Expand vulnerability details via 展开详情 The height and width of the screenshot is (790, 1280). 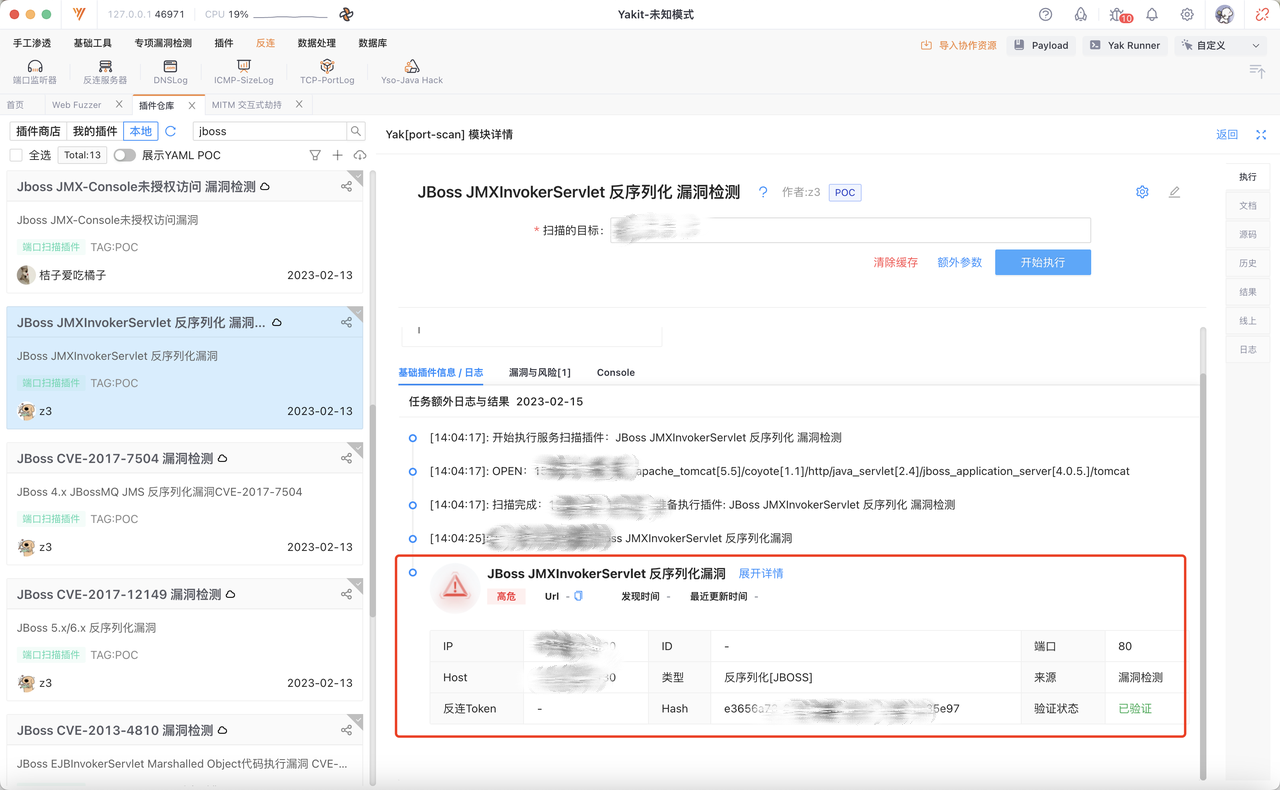click(x=761, y=574)
